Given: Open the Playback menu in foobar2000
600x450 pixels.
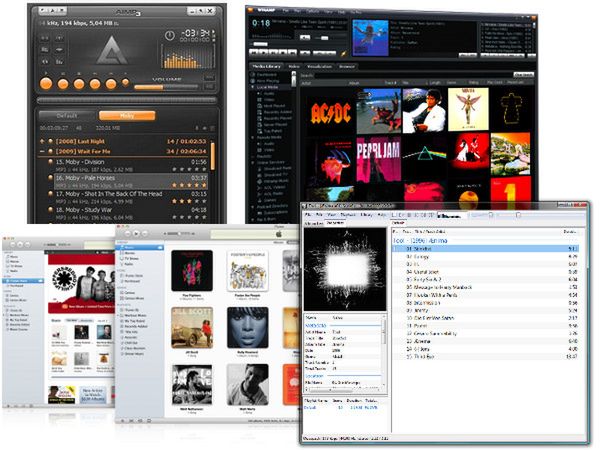Looking at the screenshot, I should 348,215.
